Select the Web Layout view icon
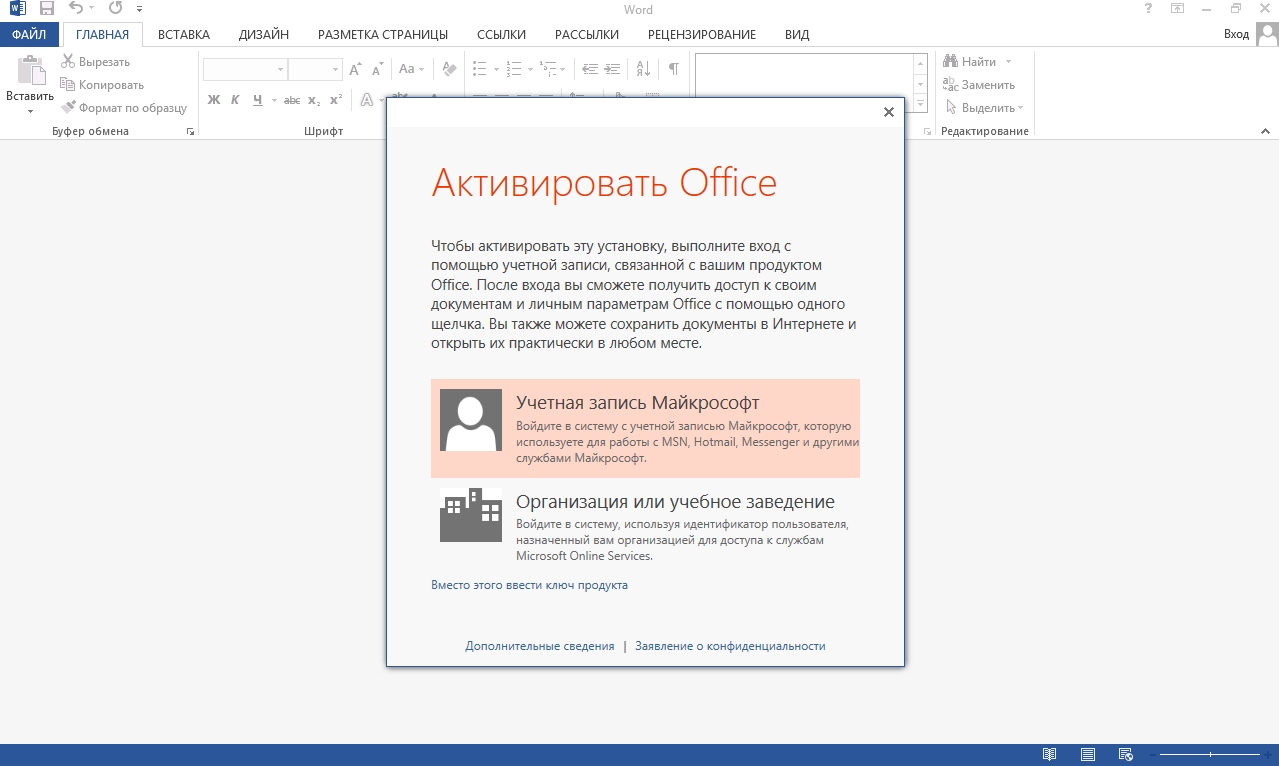Viewport: 1279px width, 766px height. [1125, 755]
